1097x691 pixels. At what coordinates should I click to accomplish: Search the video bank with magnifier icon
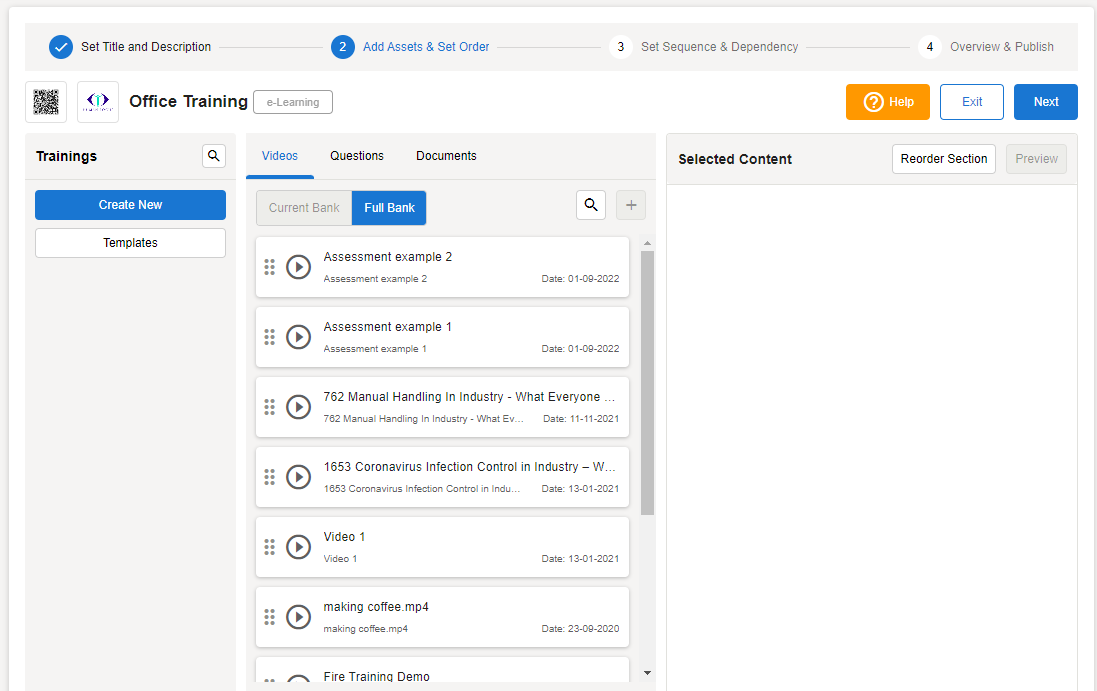591,205
